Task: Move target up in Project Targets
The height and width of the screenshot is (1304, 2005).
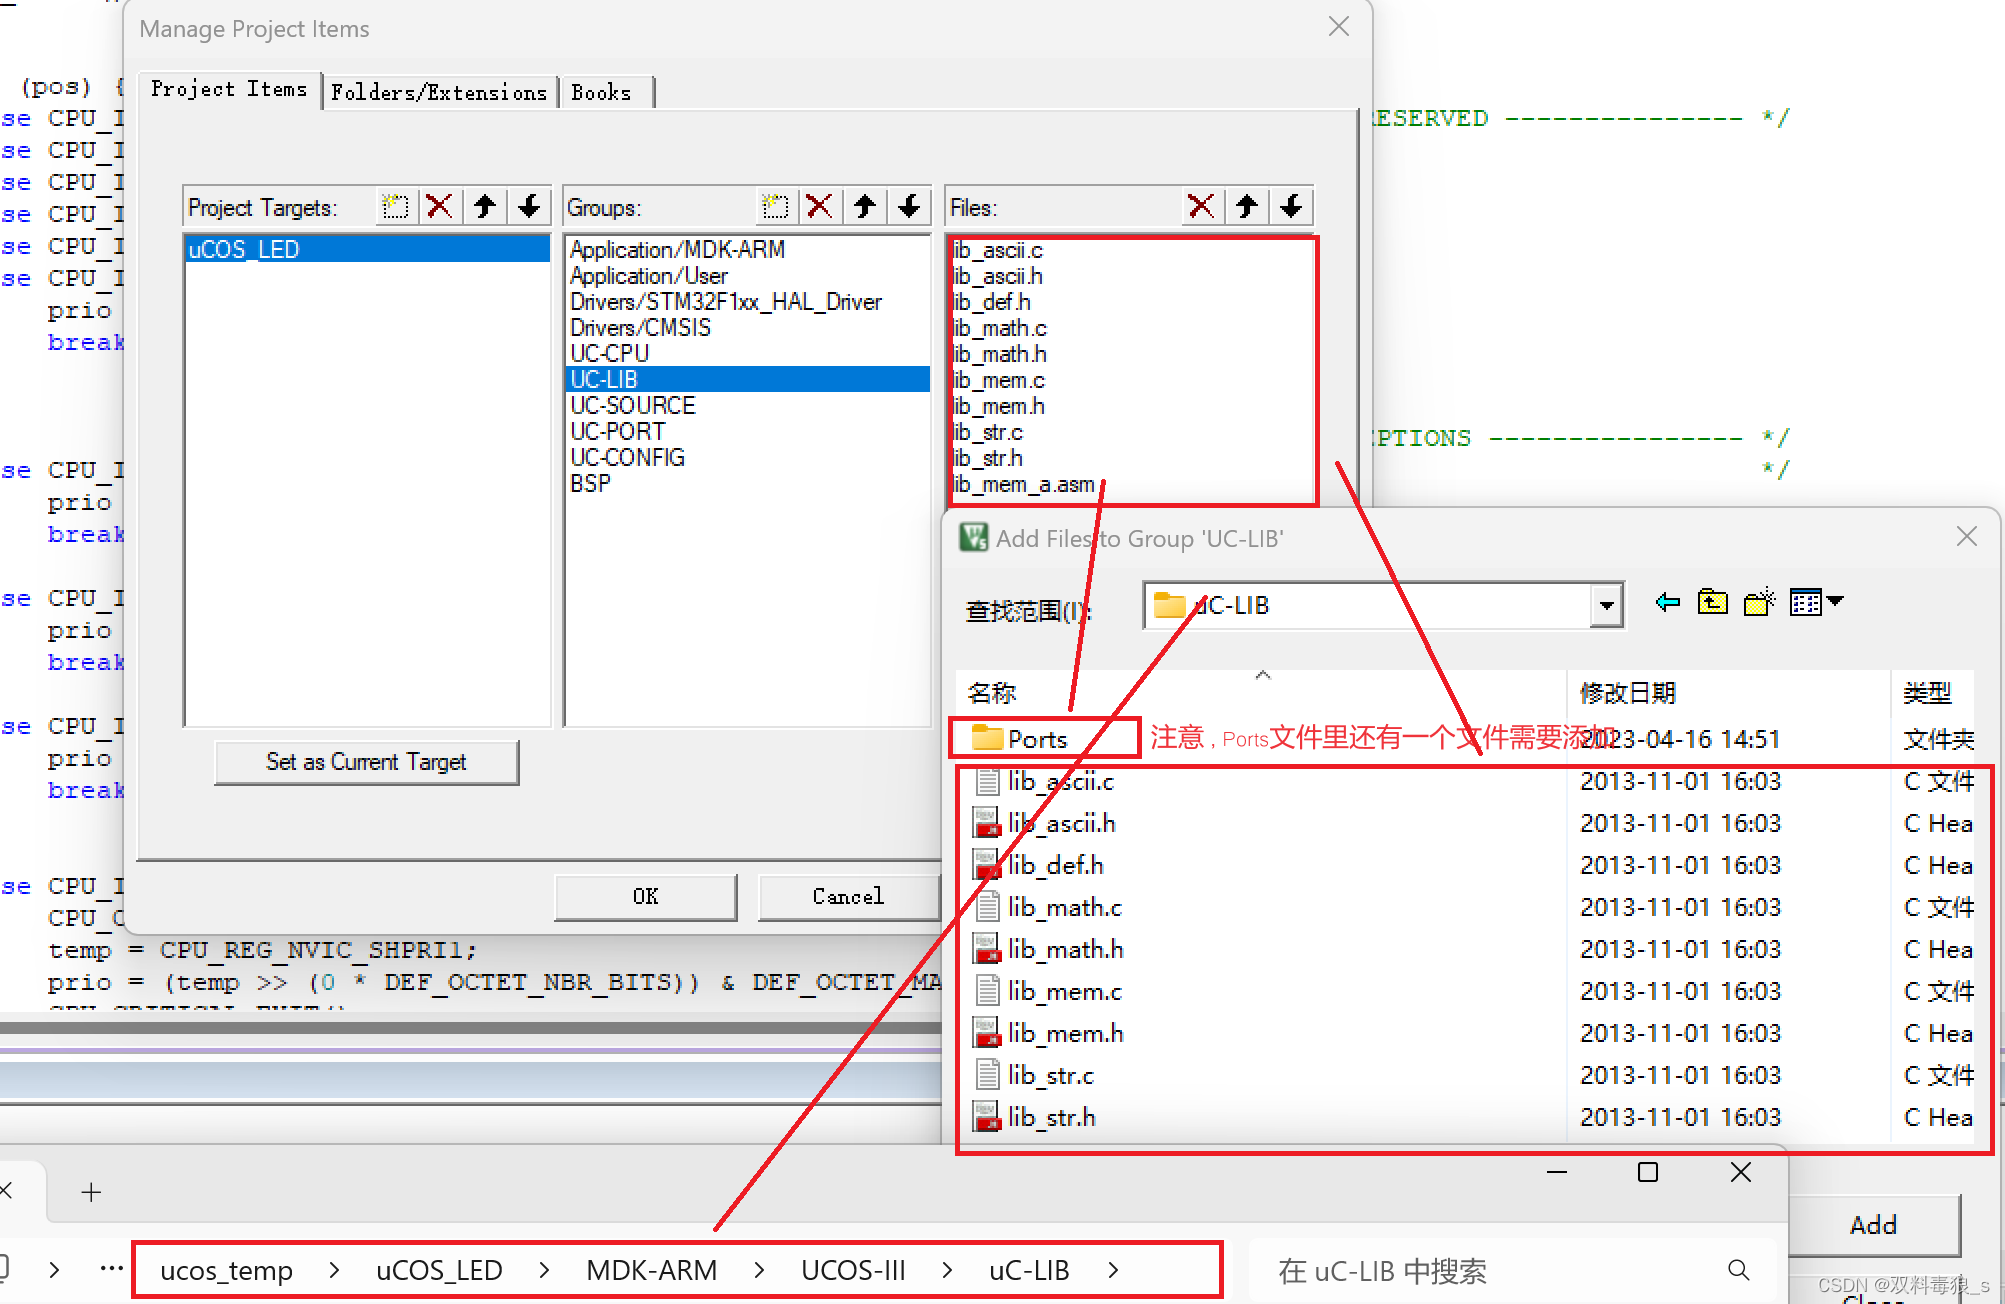Action: click(485, 207)
